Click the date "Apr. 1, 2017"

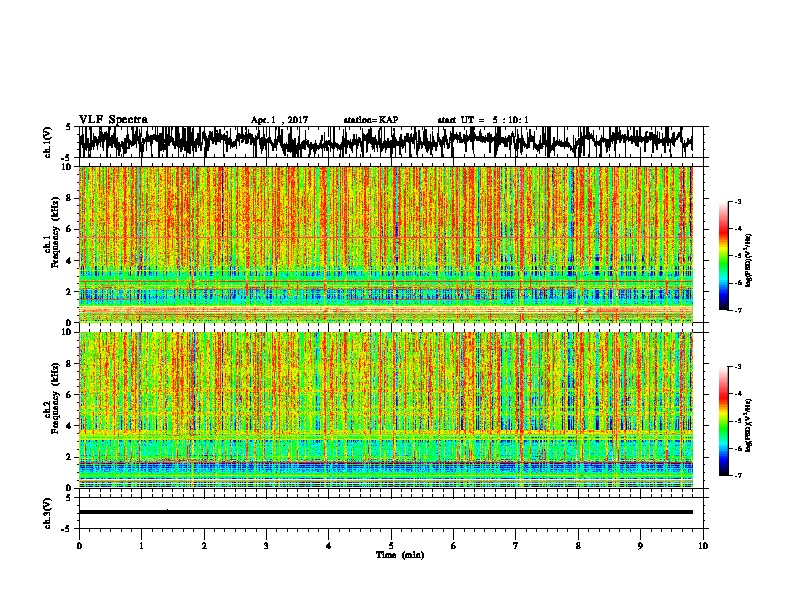pos(279,120)
